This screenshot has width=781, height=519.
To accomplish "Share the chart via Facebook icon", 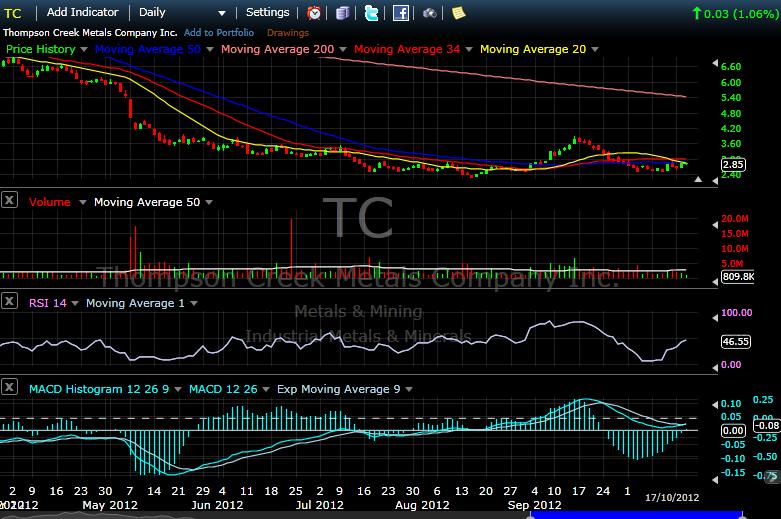I will pyautogui.click(x=401, y=13).
